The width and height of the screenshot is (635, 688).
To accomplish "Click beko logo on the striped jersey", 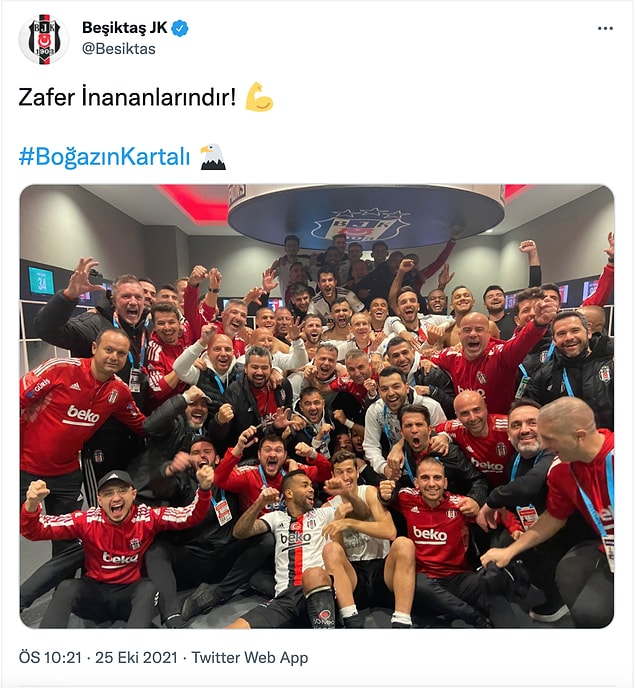I will 295,538.
